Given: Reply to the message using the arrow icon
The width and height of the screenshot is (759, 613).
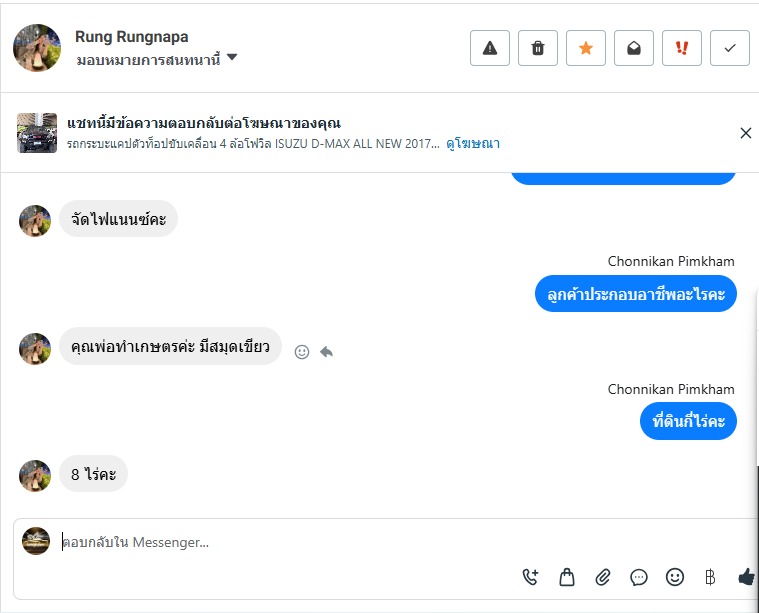Looking at the screenshot, I should point(326,352).
